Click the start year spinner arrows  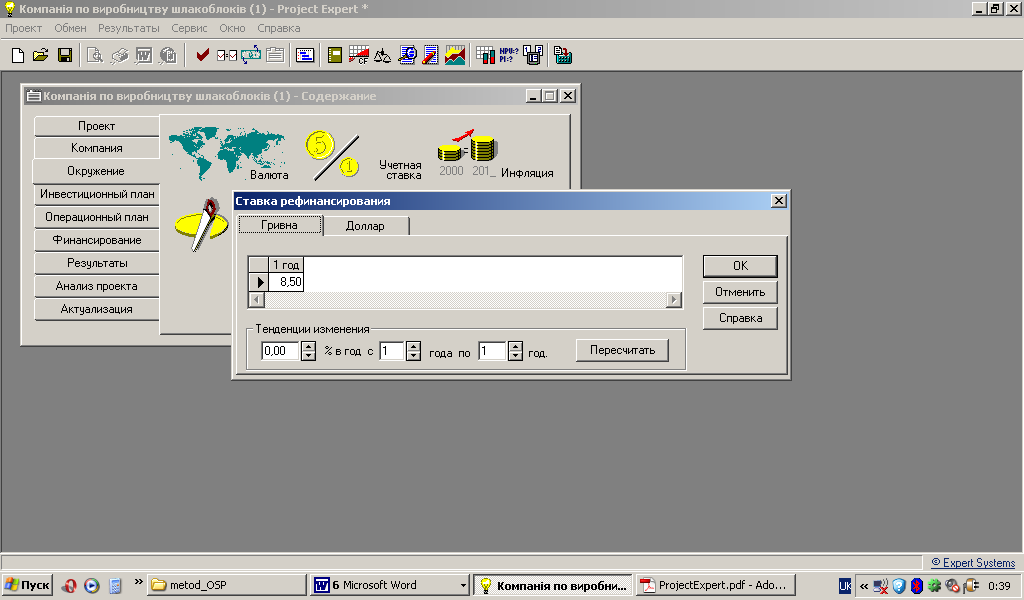[413, 351]
